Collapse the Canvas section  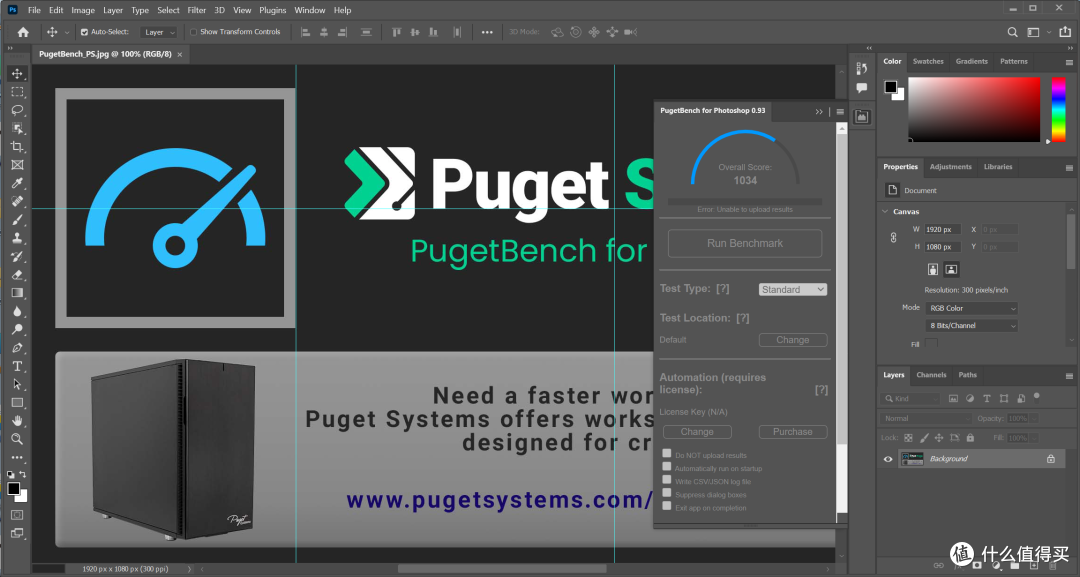coord(885,211)
